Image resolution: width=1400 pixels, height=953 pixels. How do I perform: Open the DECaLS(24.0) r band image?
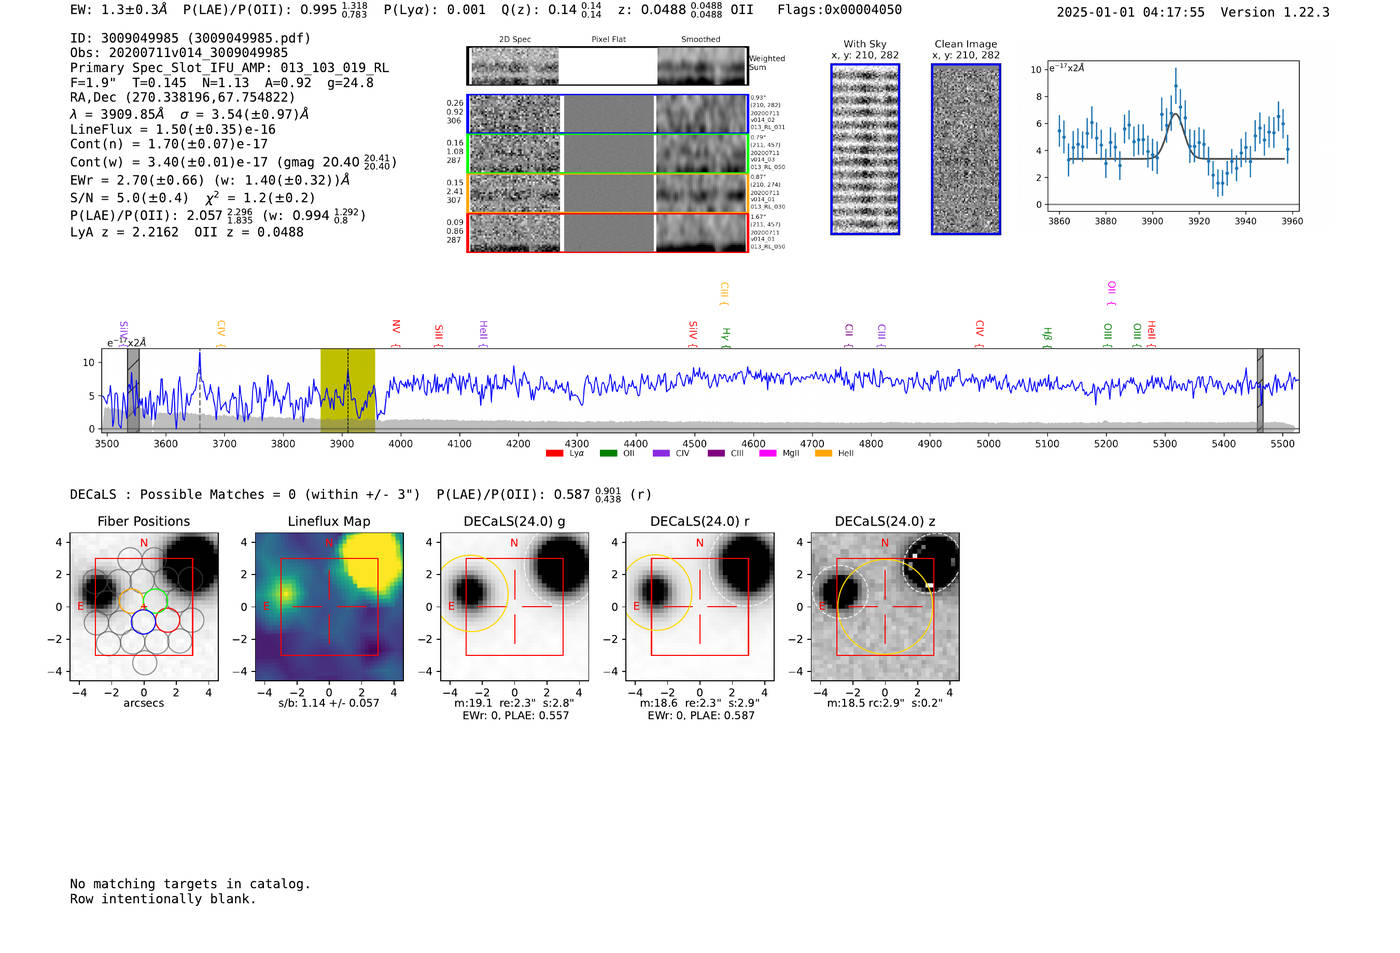(x=700, y=607)
